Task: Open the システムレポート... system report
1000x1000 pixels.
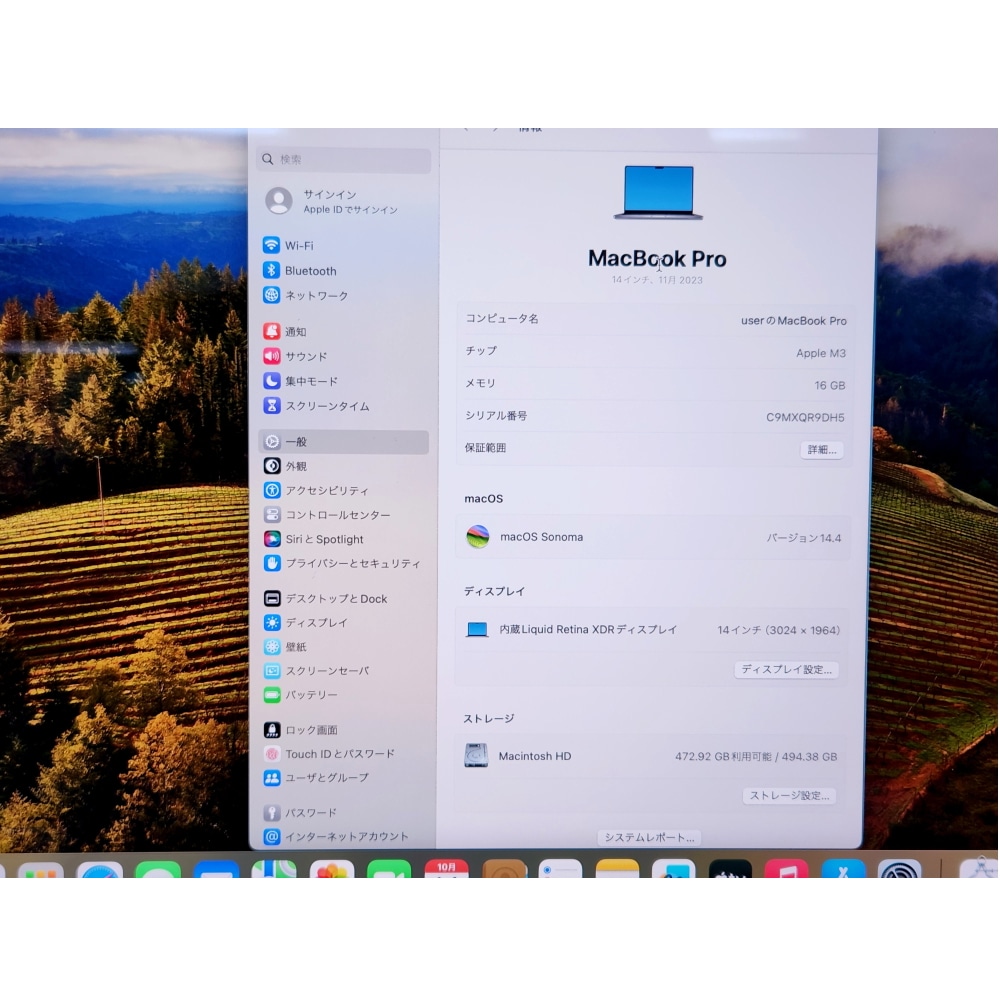Action: [649, 837]
